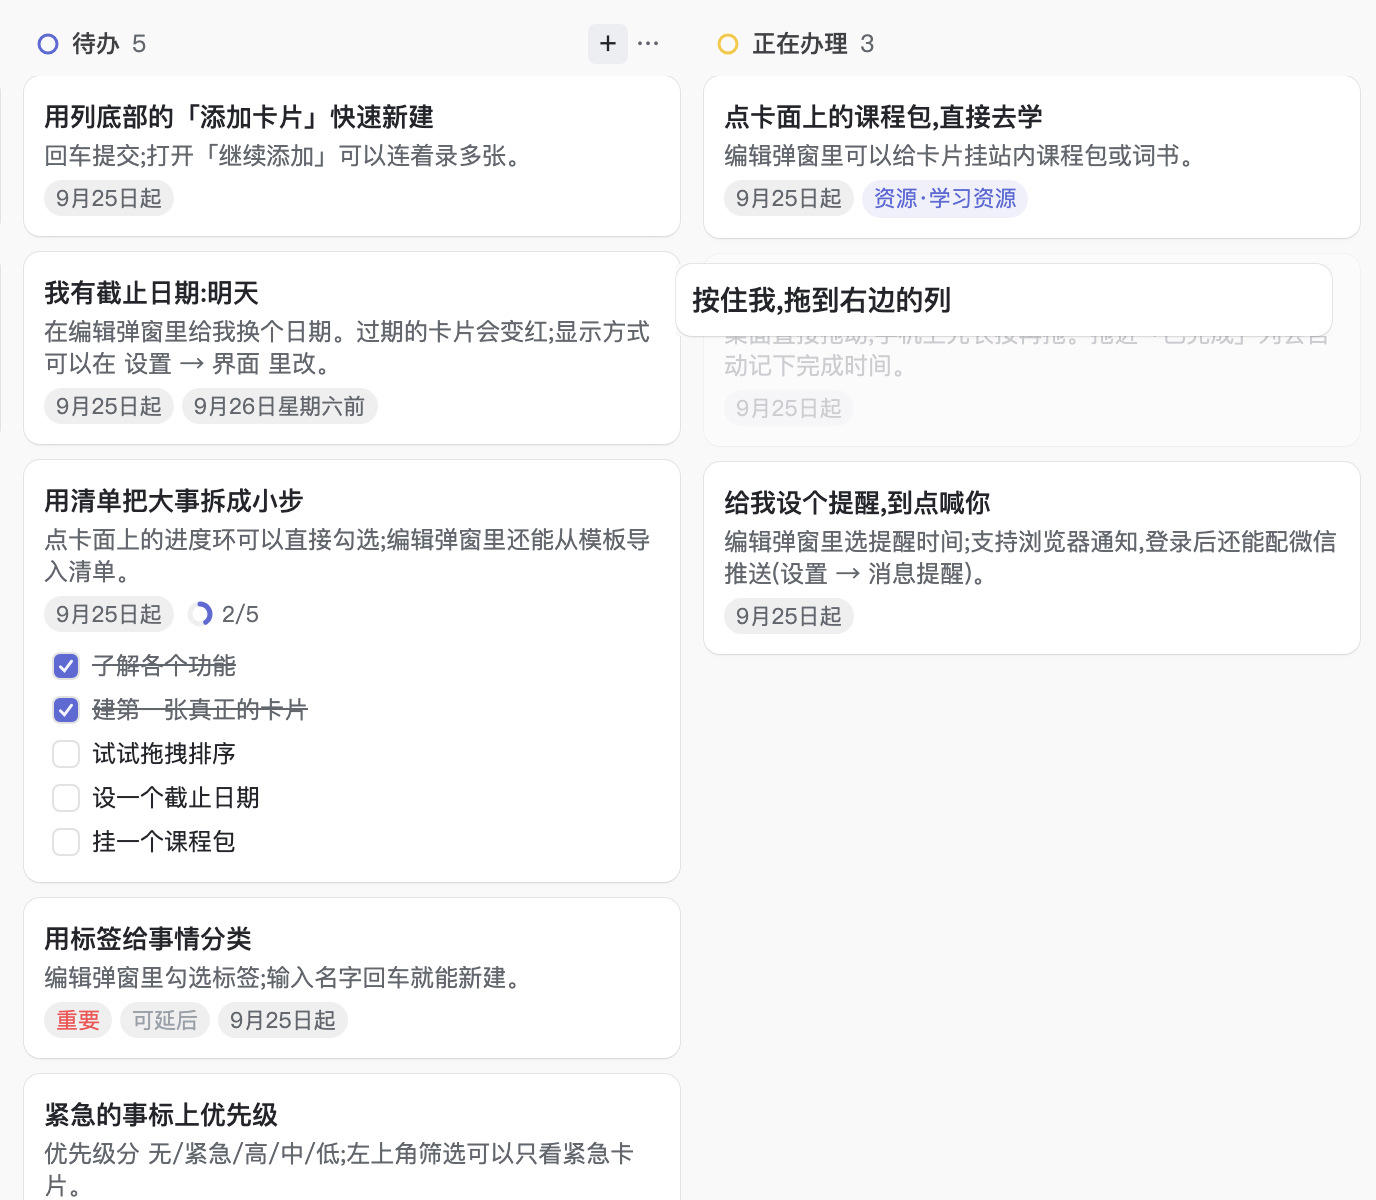1376x1200 pixels.
Task: Click 9月25日起 chip on 用标签给事情分类 card
Action: coord(283,1020)
